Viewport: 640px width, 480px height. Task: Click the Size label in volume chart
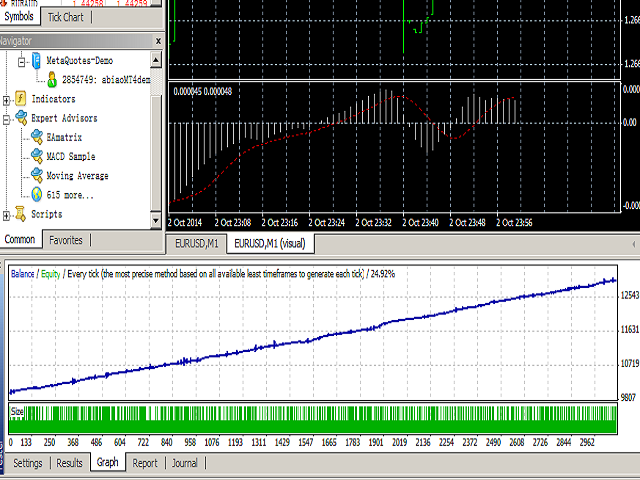coord(17,411)
